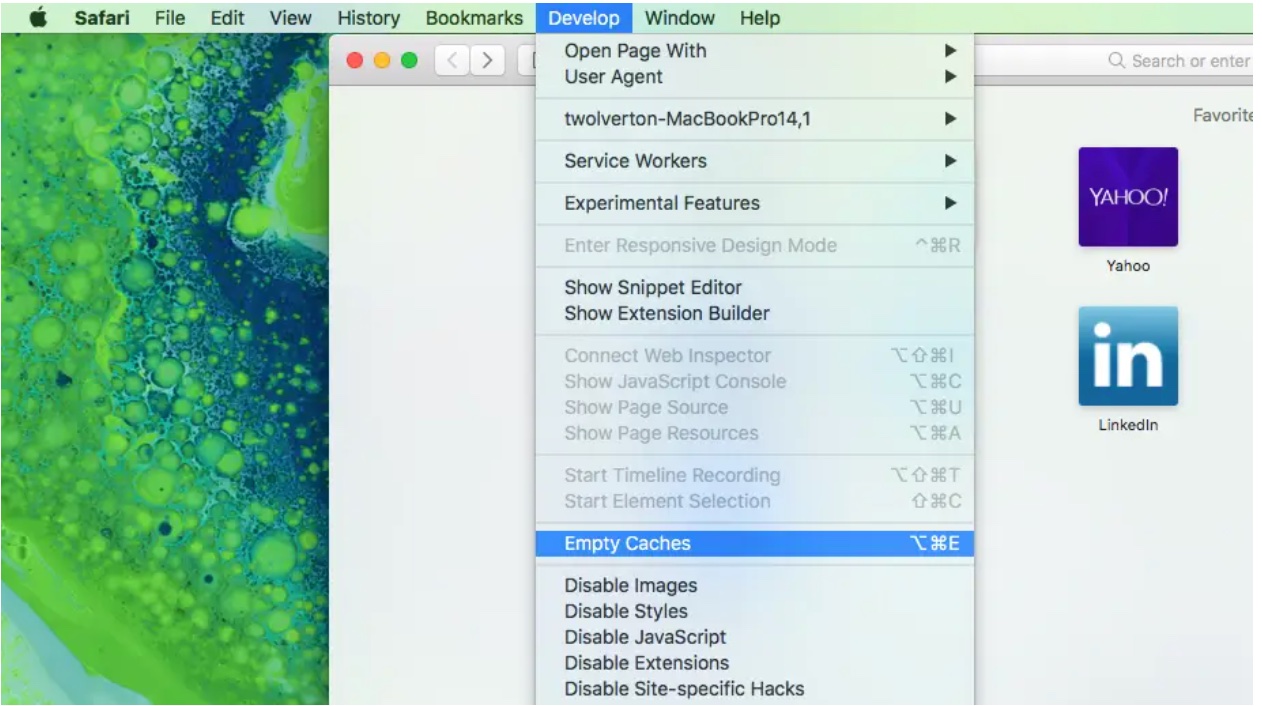The height and width of the screenshot is (706, 1262).
Task: Open the File menu
Action: click(170, 18)
